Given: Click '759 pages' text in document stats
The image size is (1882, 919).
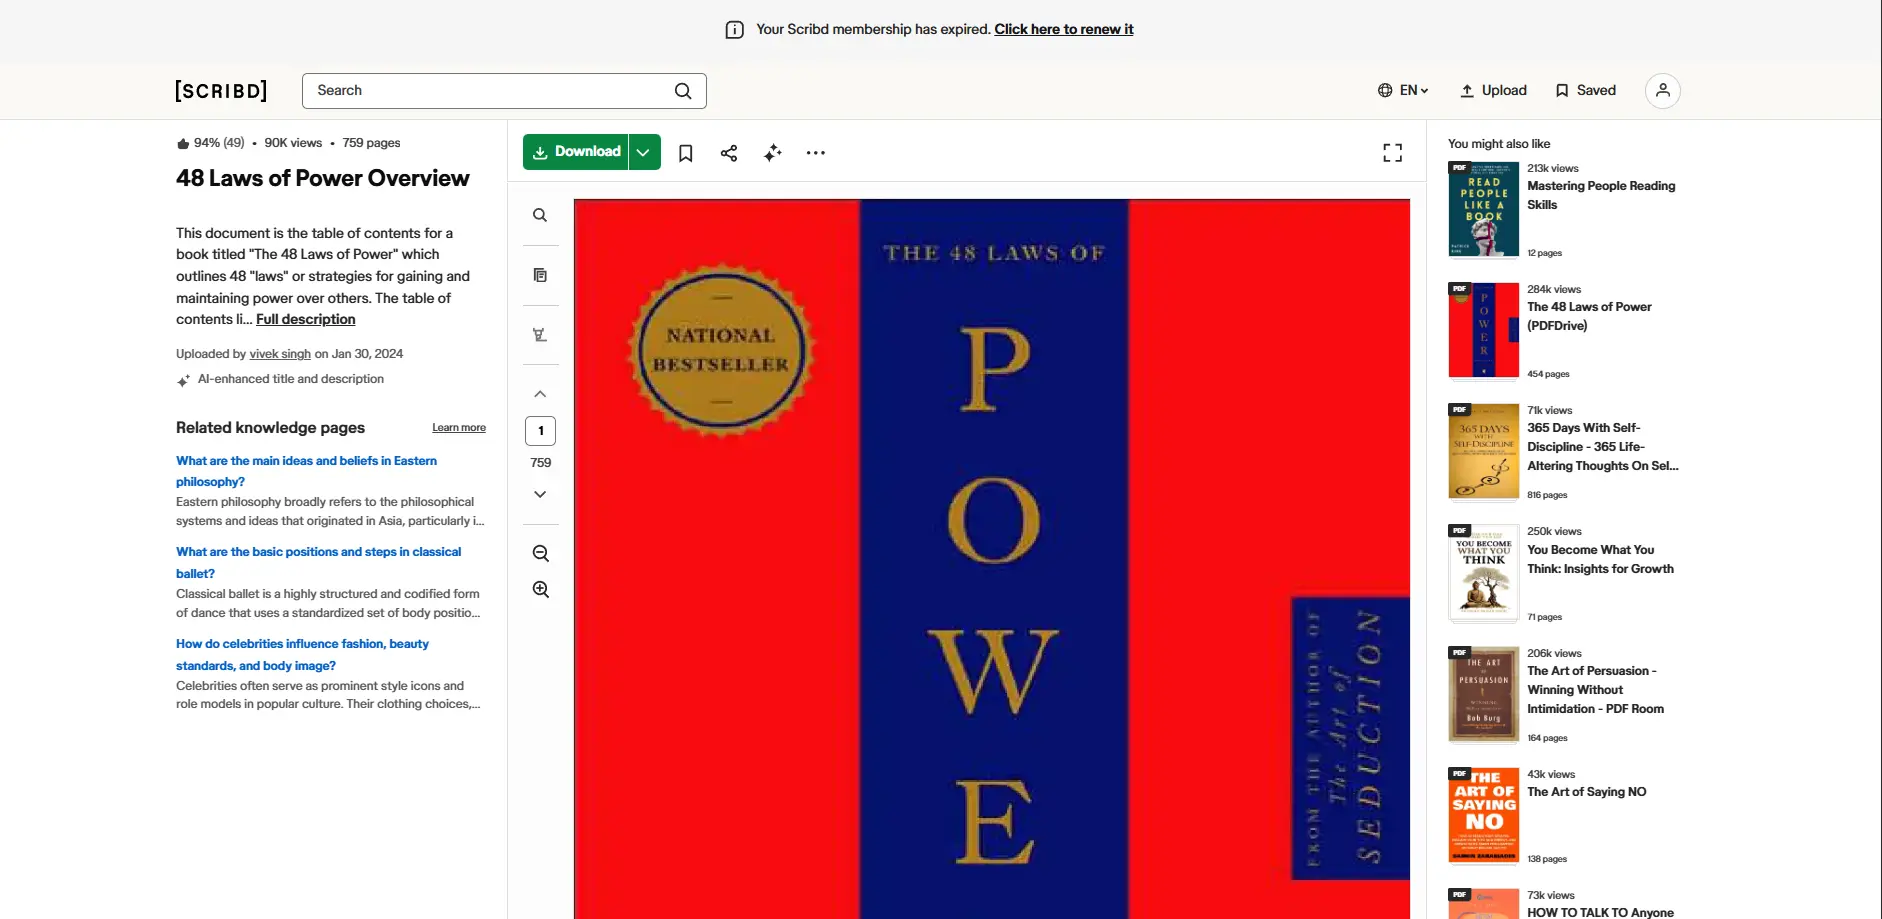Looking at the screenshot, I should point(371,143).
